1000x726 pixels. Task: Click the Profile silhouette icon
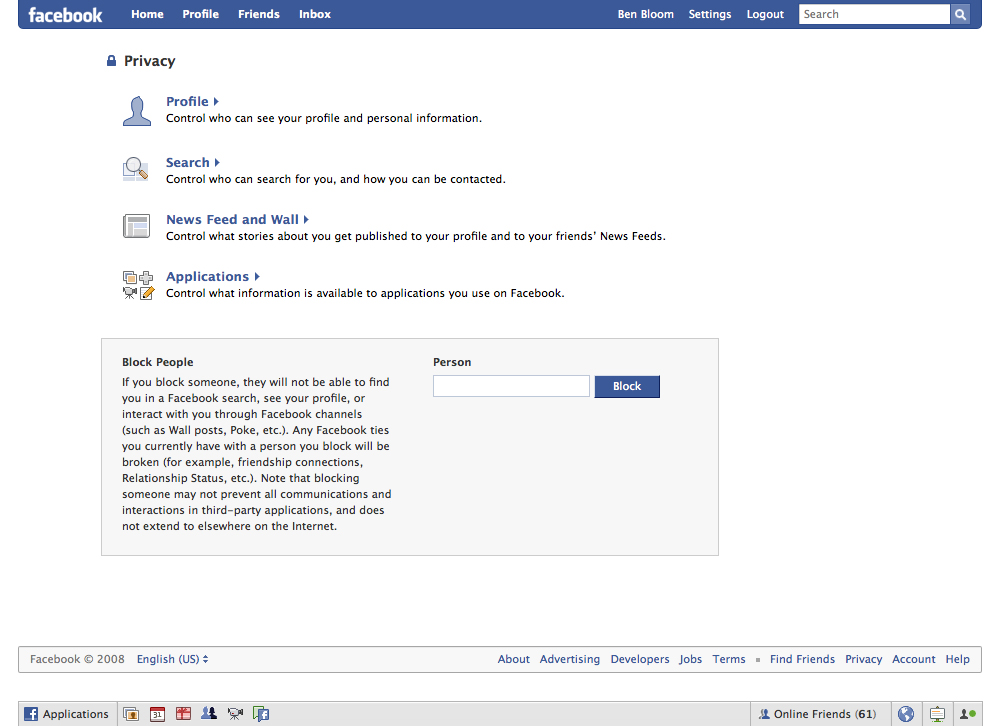(136, 111)
